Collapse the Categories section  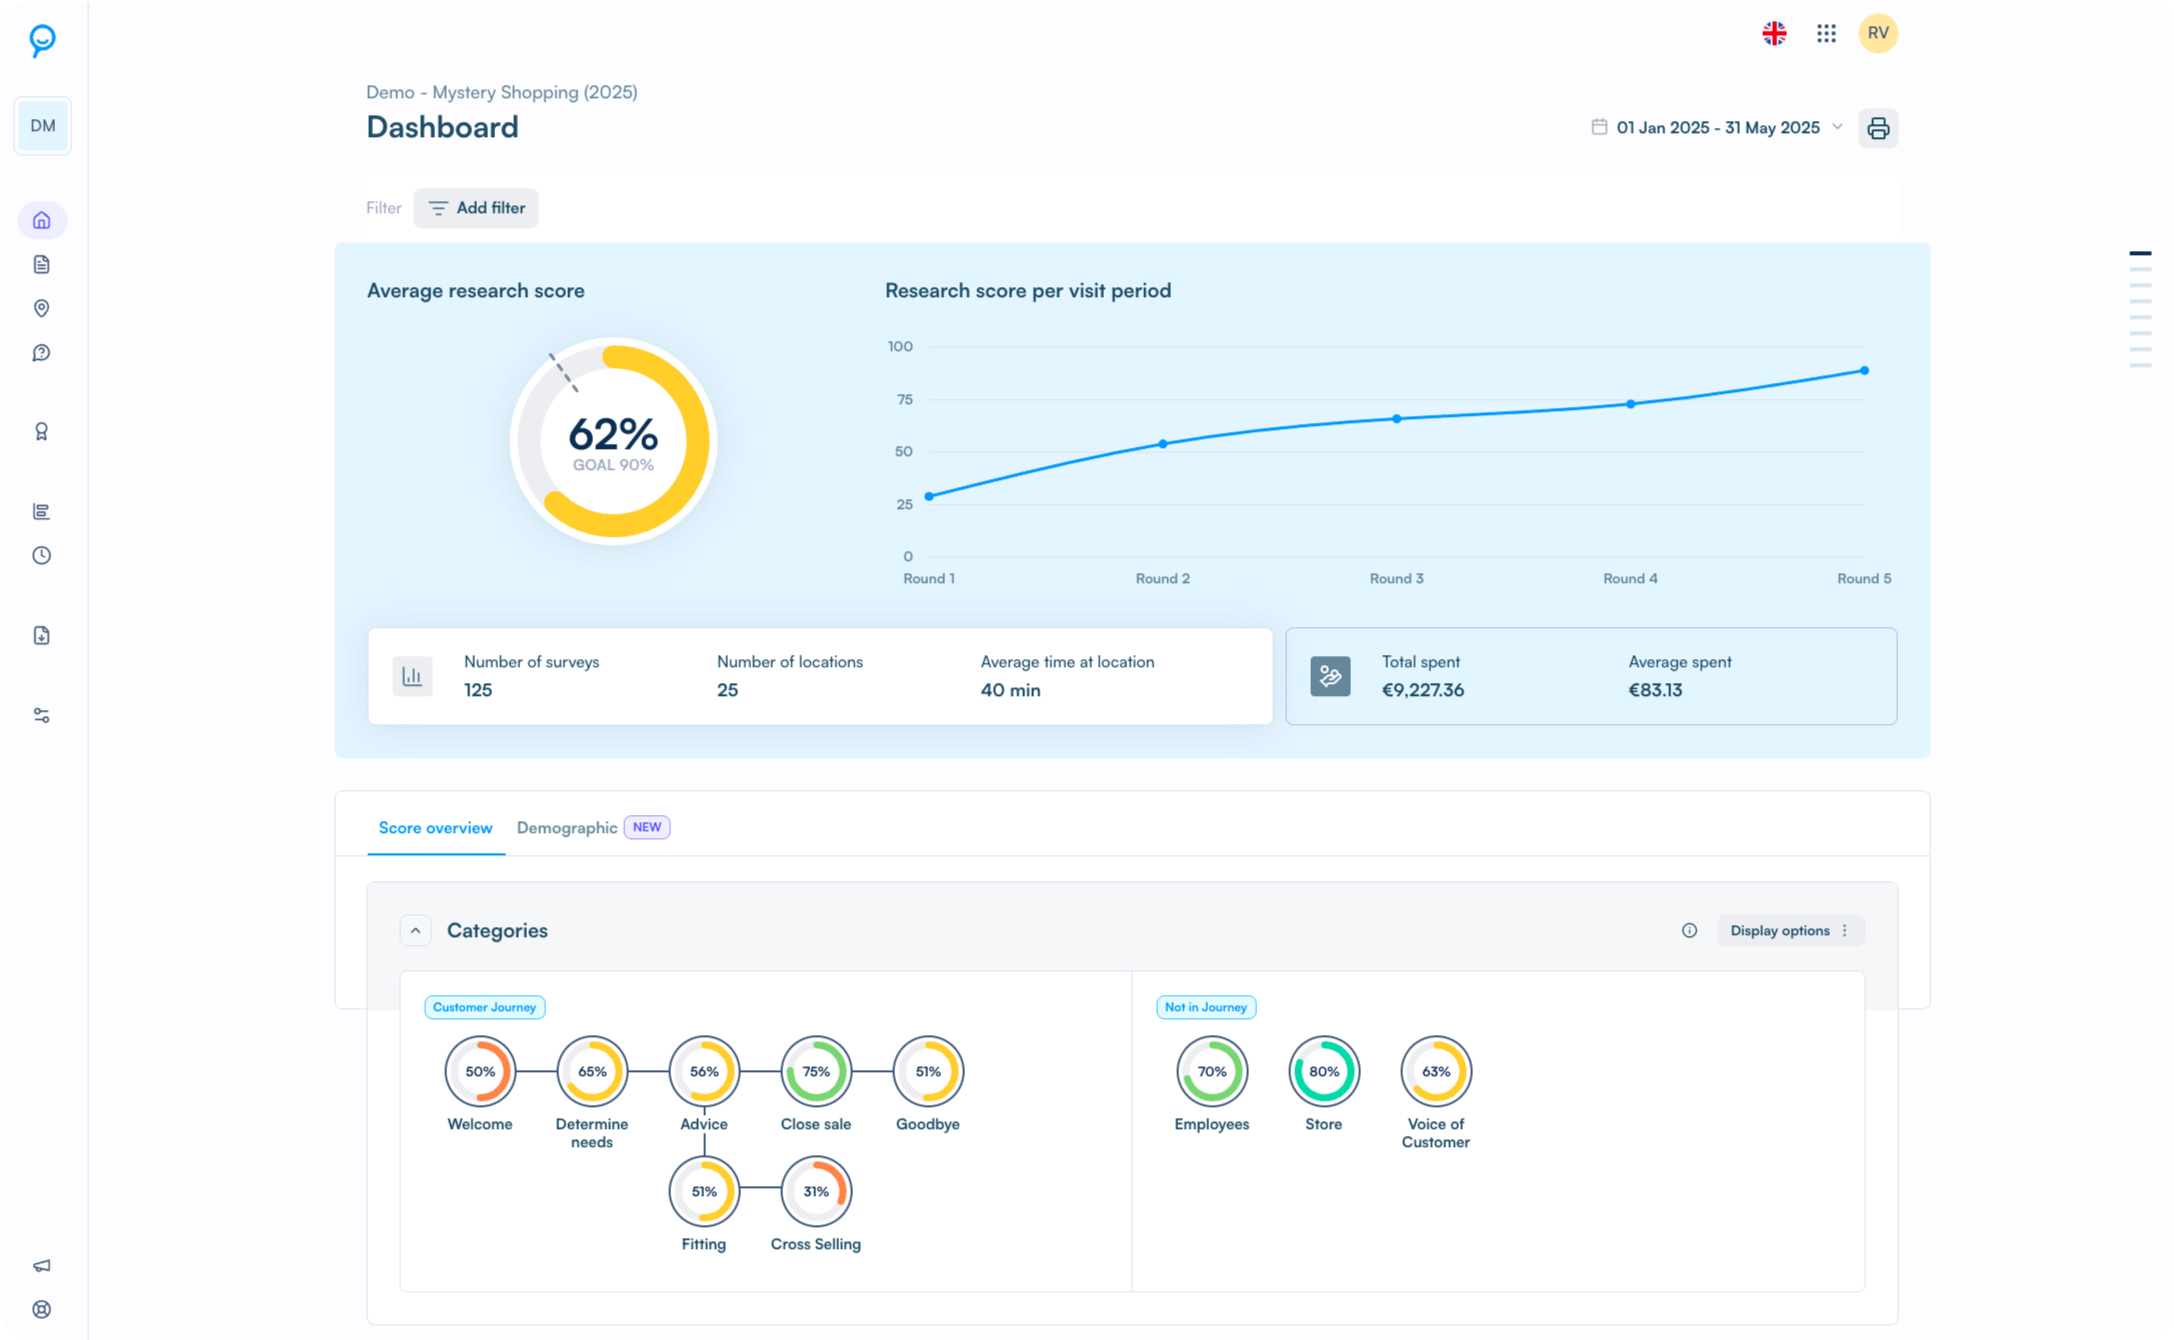pyautogui.click(x=415, y=931)
